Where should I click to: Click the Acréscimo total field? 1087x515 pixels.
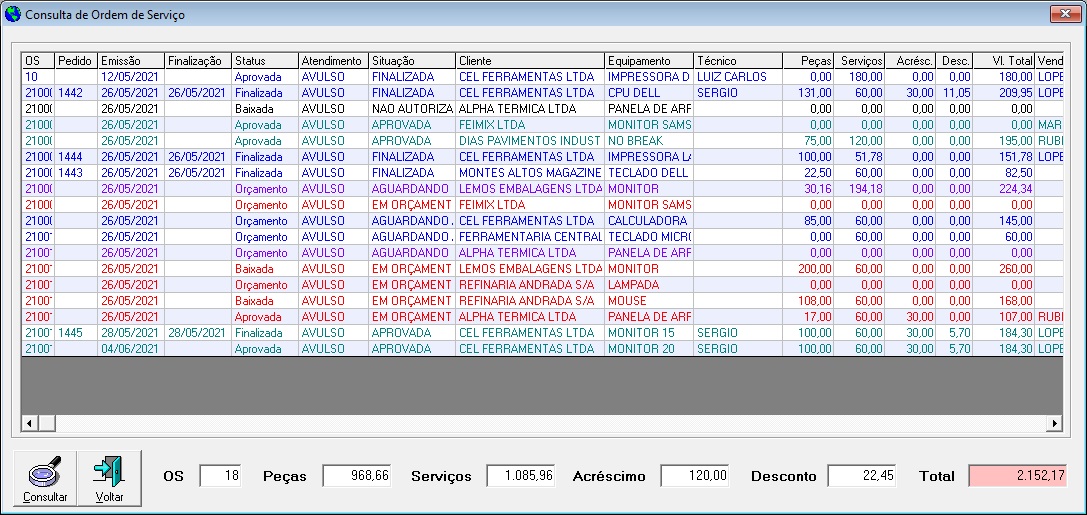point(697,477)
